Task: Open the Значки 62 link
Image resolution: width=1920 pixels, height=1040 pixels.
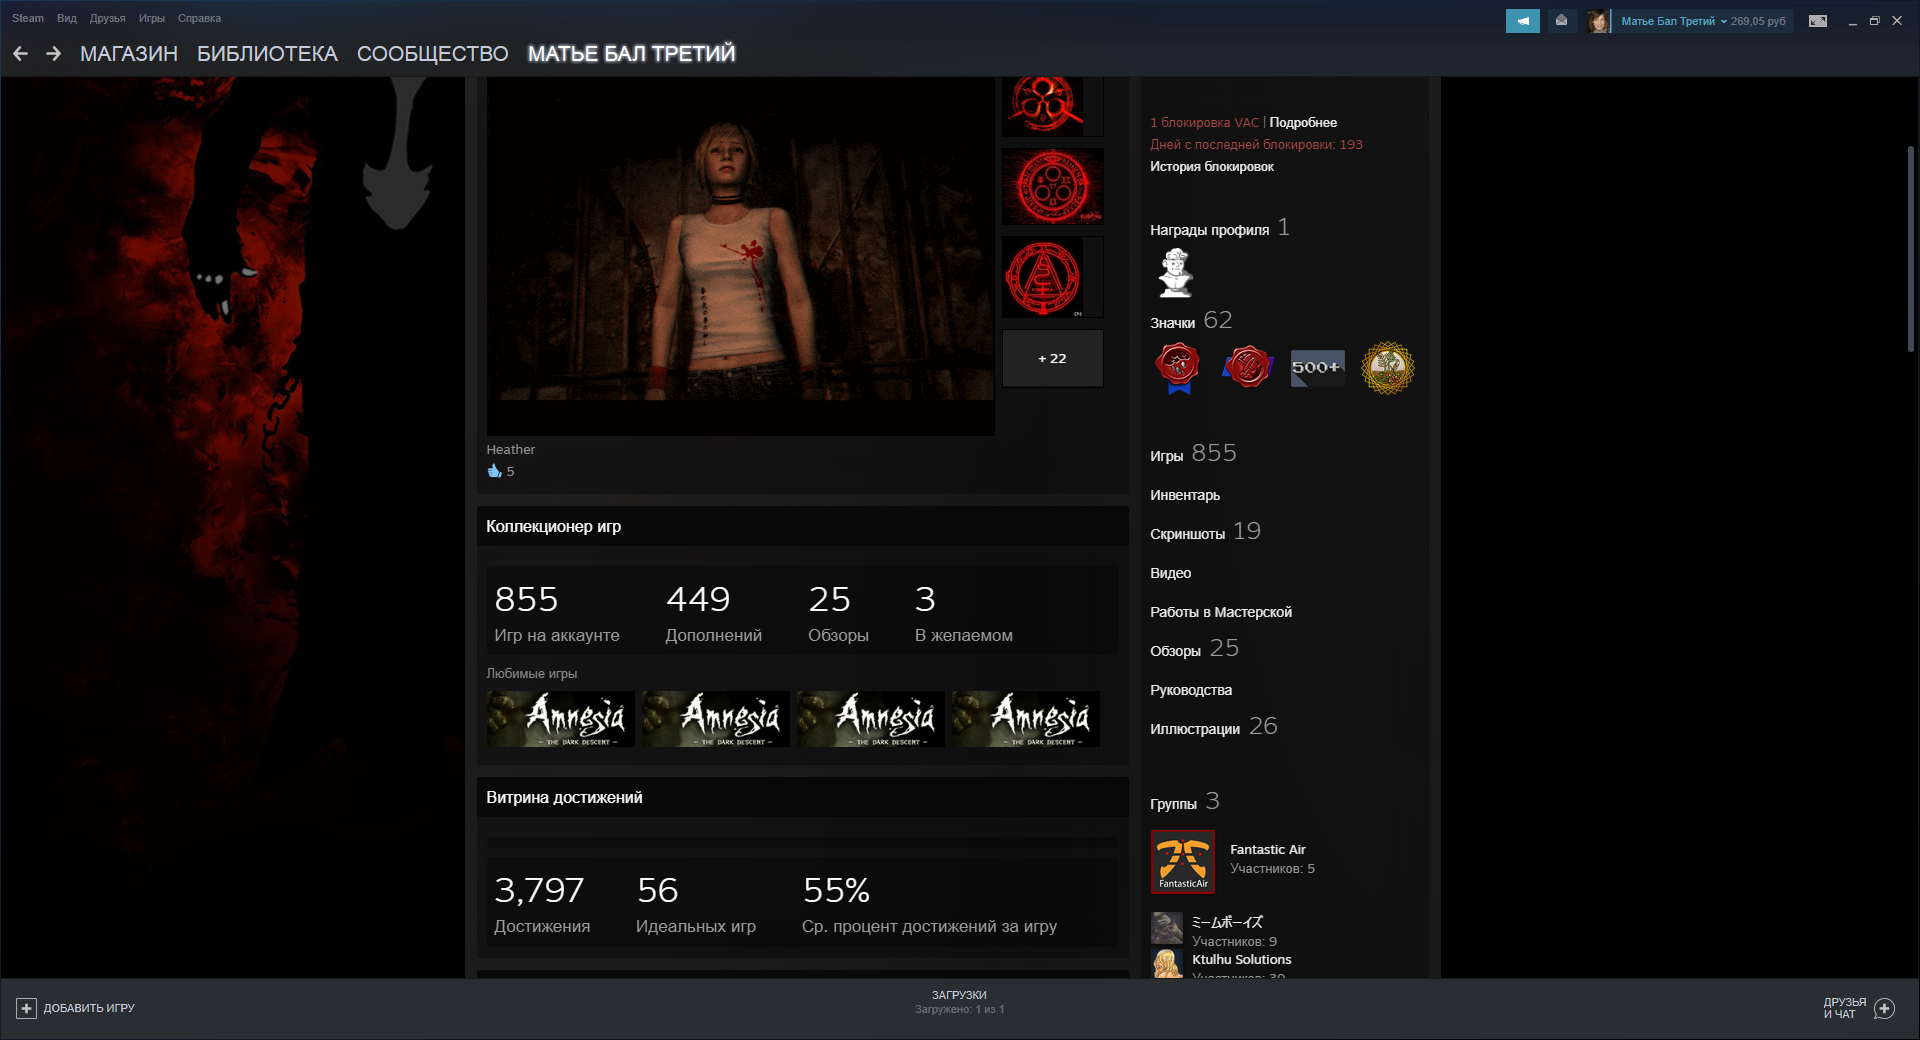Action: pos(1191,321)
